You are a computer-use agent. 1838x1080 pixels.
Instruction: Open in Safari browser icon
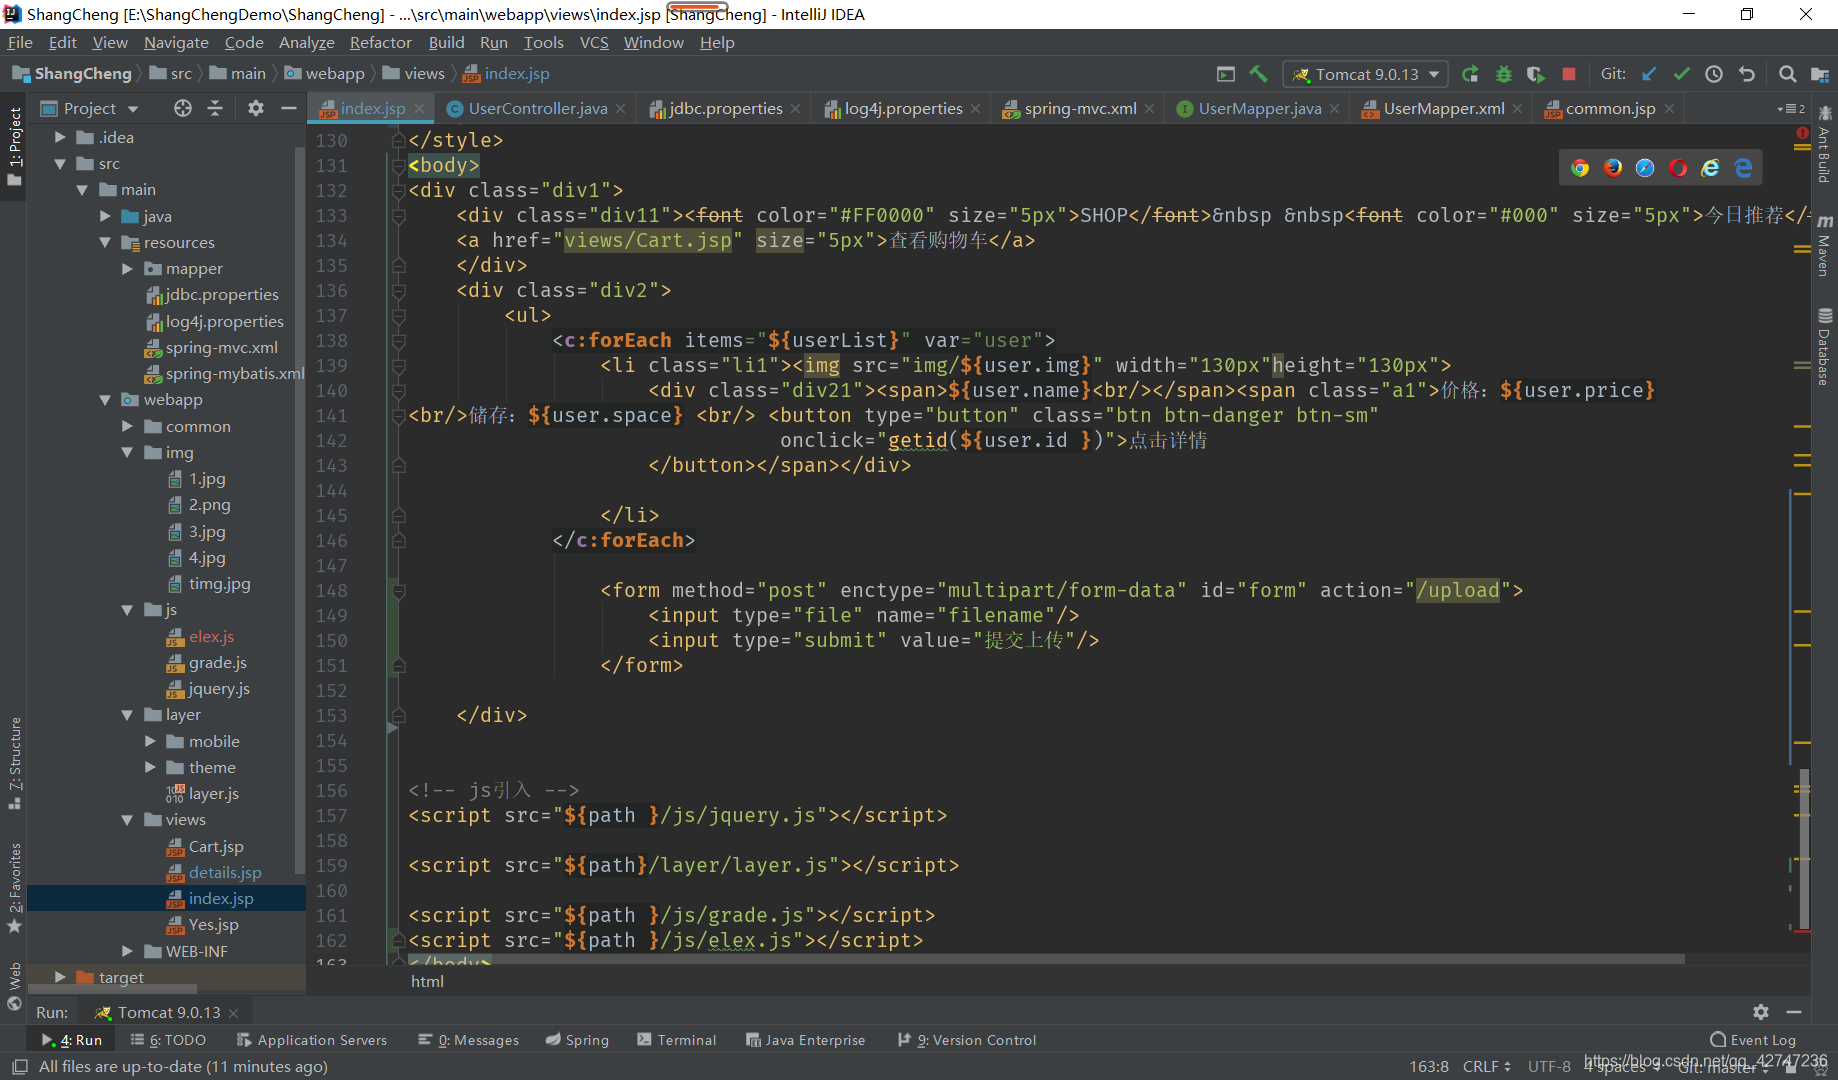[1645, 168]
